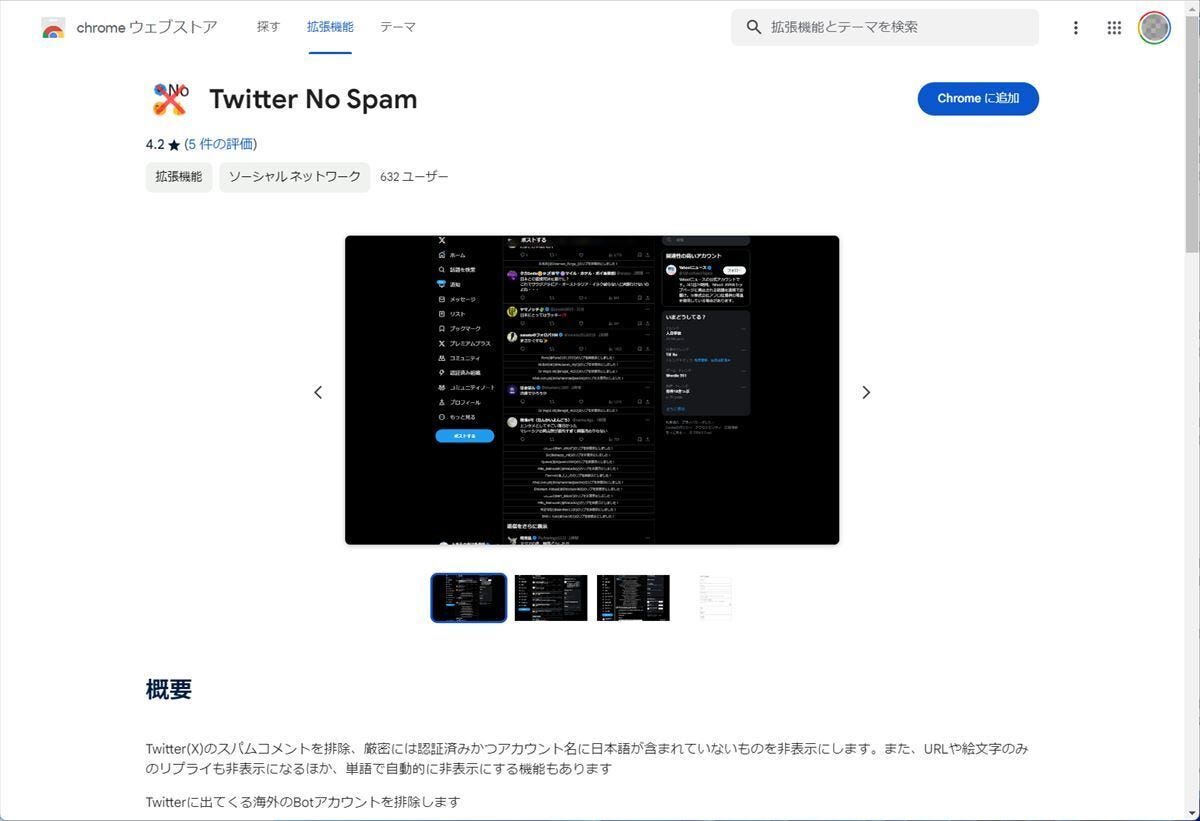The height and width of the screenshot is (821, 1200).
Task: Open the 5 件の評価 ratings link
Action: coord(218,144)
